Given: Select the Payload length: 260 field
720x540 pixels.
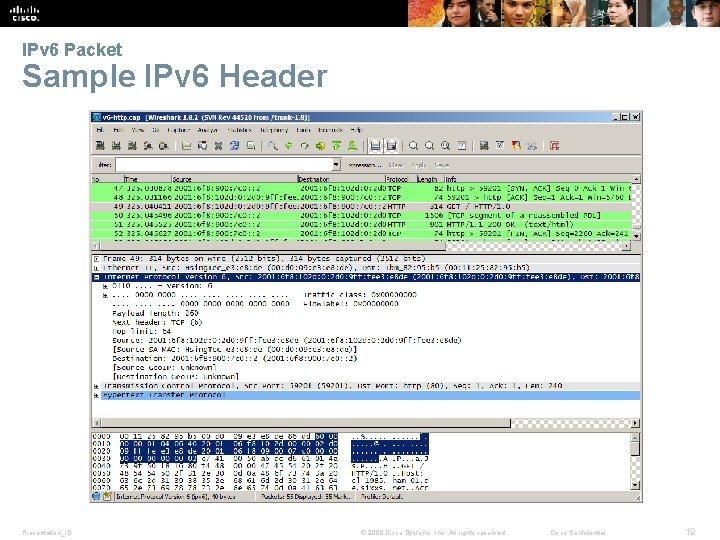Looking at the screenshot, I should point(155,313).
